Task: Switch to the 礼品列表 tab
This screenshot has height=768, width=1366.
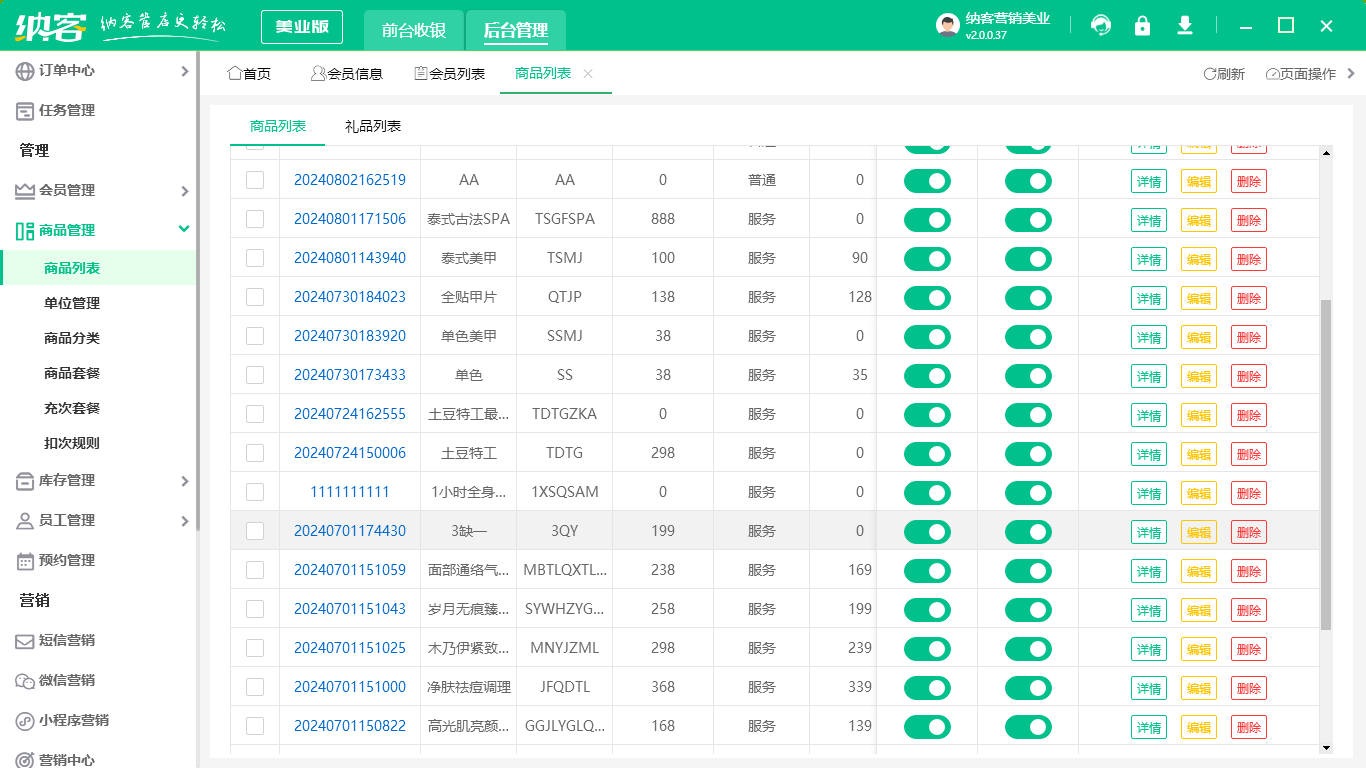Action: [x=373, y=127]
